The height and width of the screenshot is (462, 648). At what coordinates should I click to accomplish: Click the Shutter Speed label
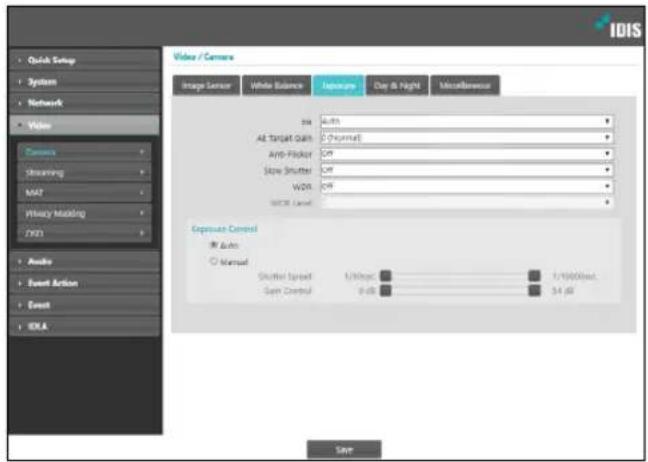[x=285, y=276]
